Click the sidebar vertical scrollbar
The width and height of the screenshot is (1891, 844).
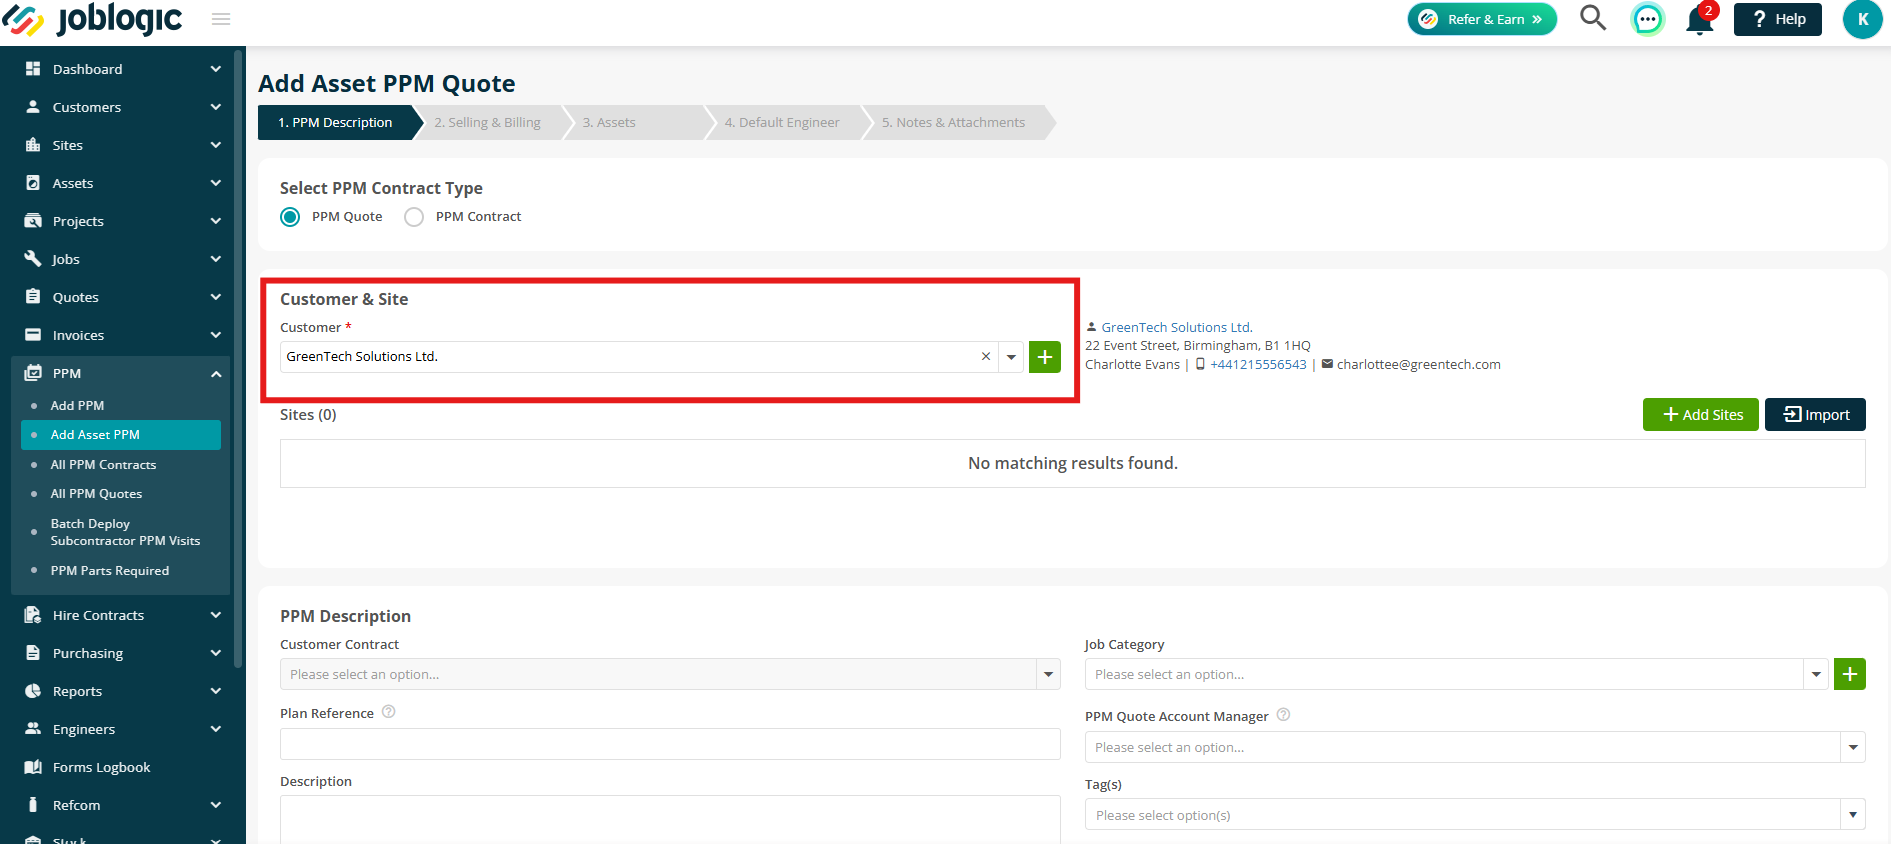pyautogui.click(x=238, y=358)
